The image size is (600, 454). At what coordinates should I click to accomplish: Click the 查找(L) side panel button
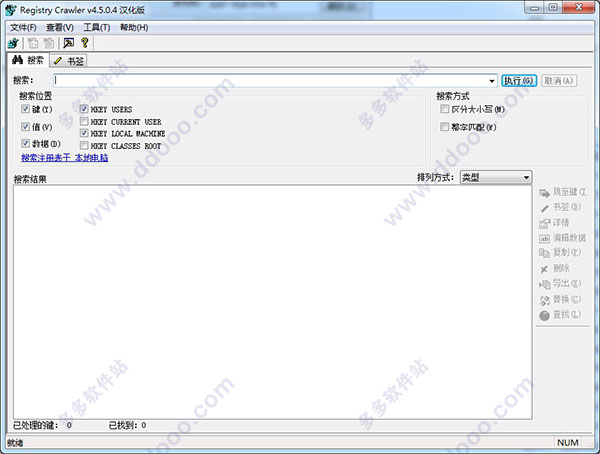point(560,315)
